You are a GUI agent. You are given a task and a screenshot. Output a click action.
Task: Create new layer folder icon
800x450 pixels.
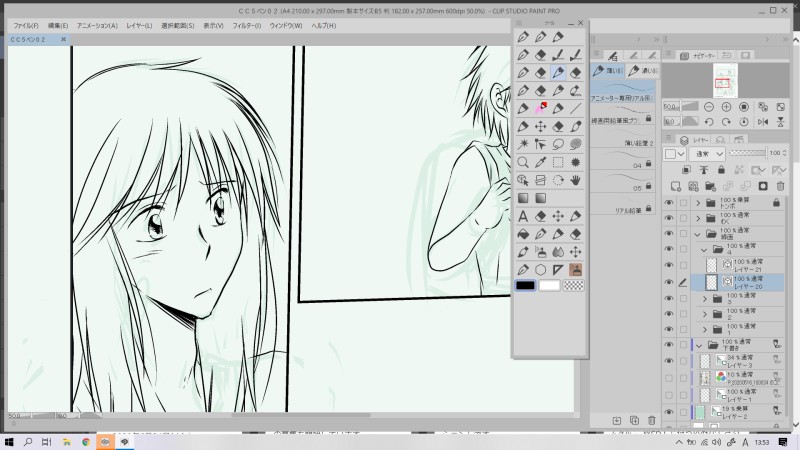710,186
